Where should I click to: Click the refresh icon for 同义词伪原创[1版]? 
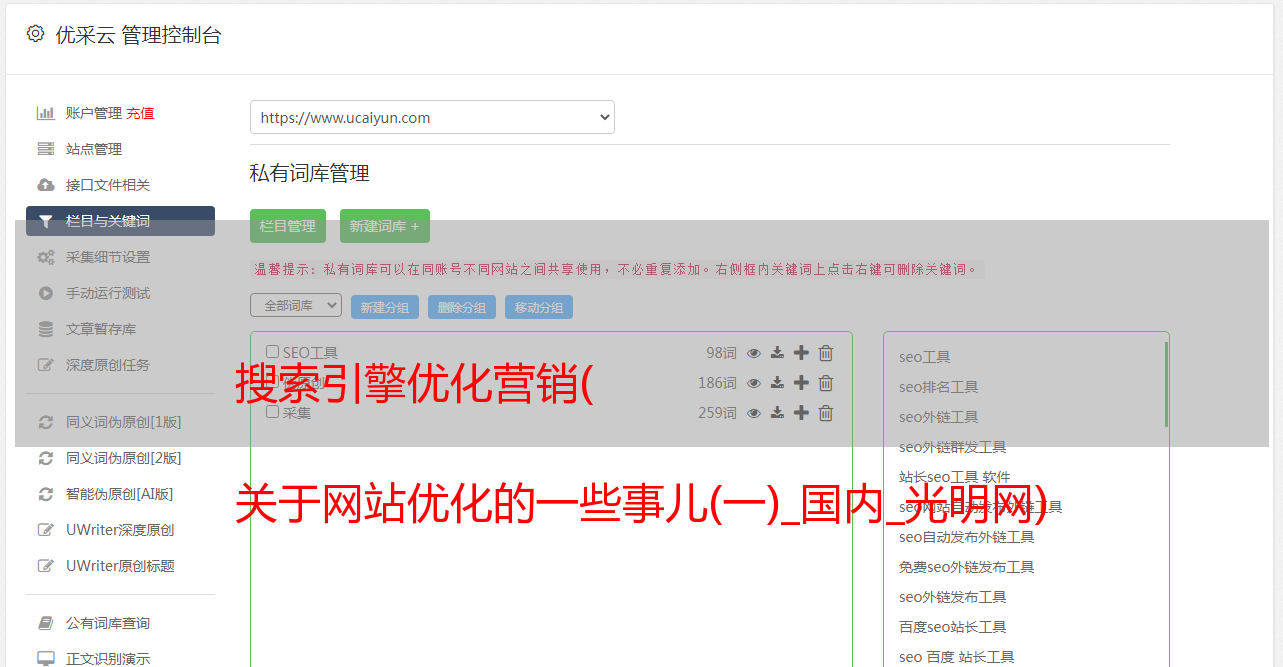[x=46, y=422]
